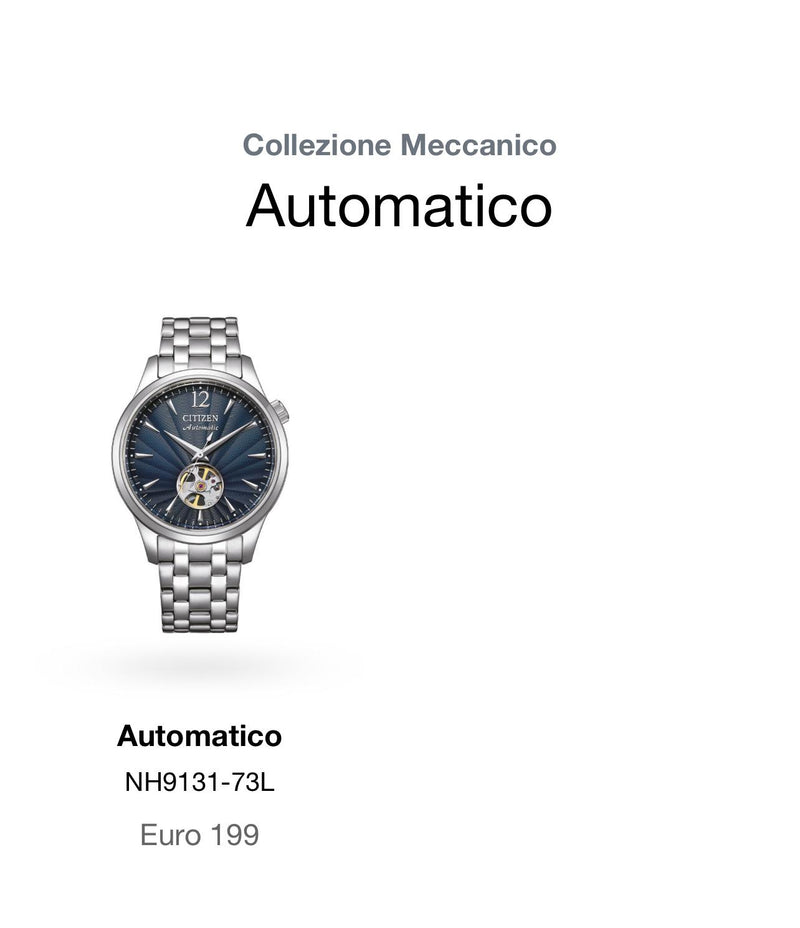Screen dimensions: 800x928
Task: Click the watch's open-heart balance wheel window
Action: (201, 486)
